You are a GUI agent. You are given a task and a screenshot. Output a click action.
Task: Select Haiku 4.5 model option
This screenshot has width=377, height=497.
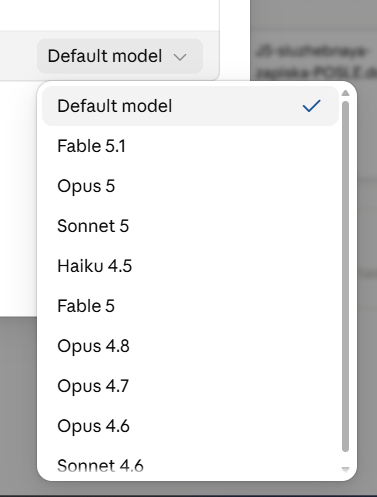pos(190,266)
